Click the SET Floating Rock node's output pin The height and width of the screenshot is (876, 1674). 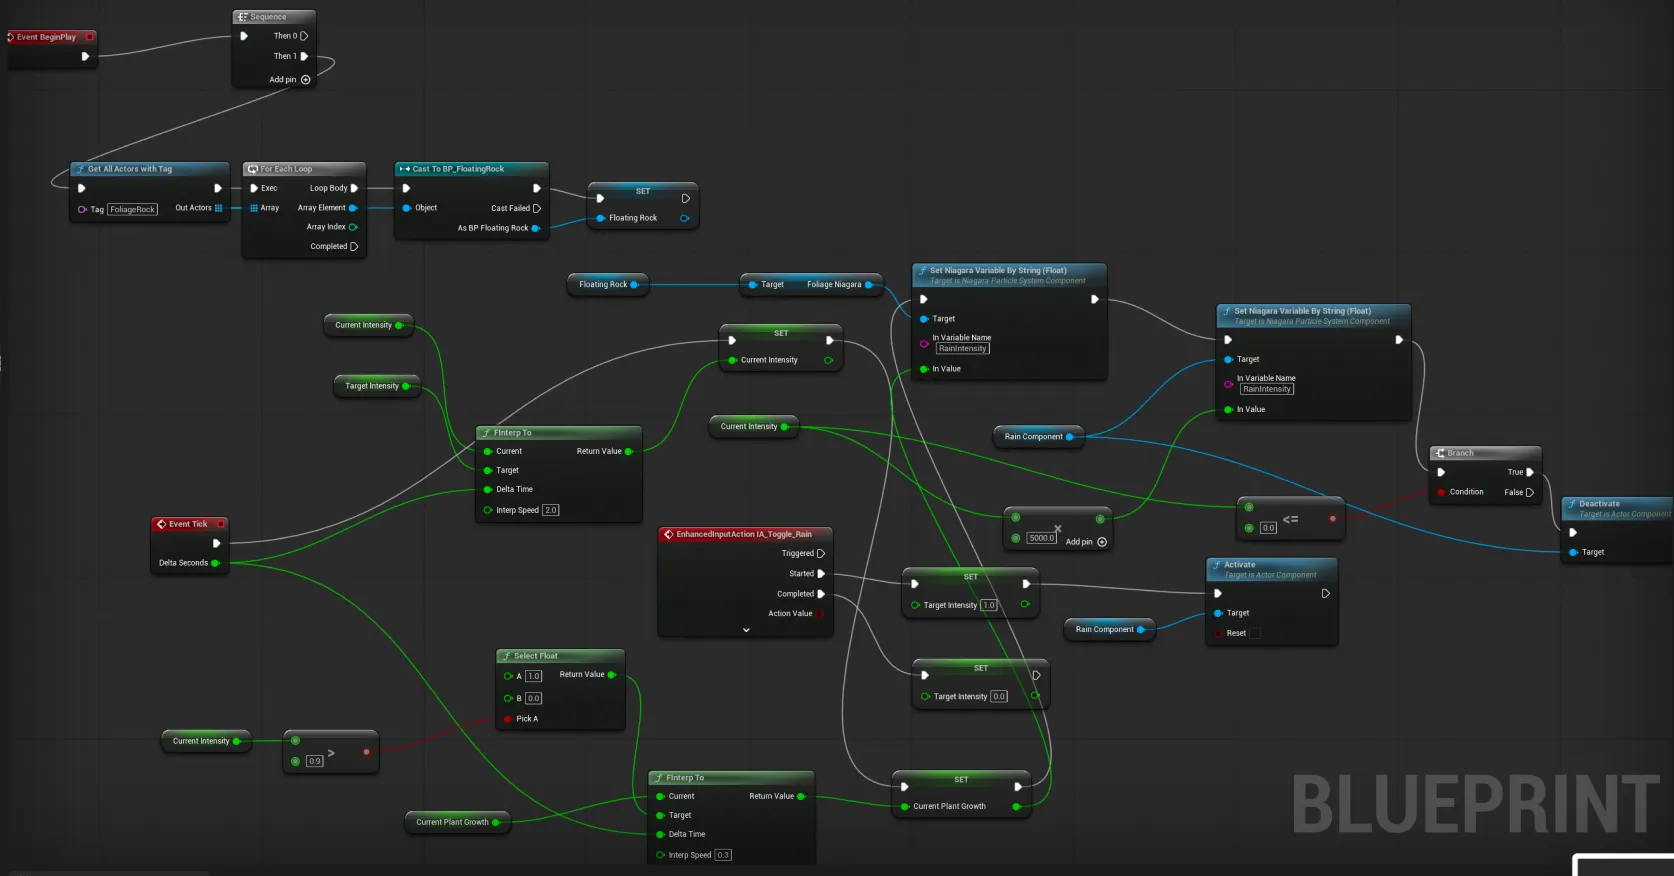tap(685, 218)
